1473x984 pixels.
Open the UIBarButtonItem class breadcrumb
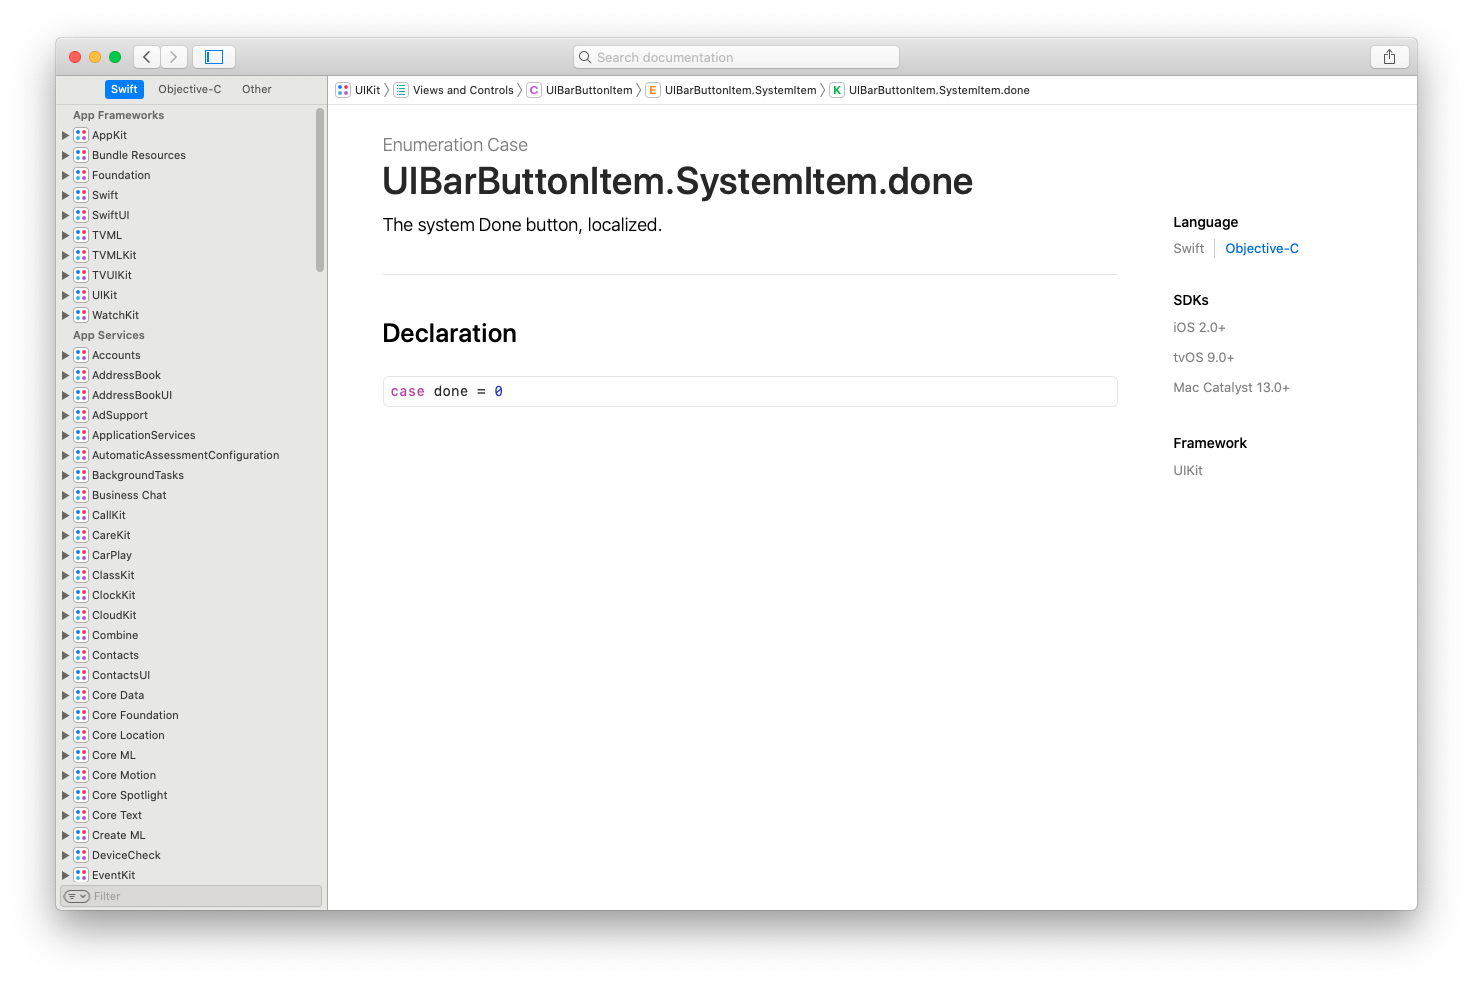[x=589, y=90]
